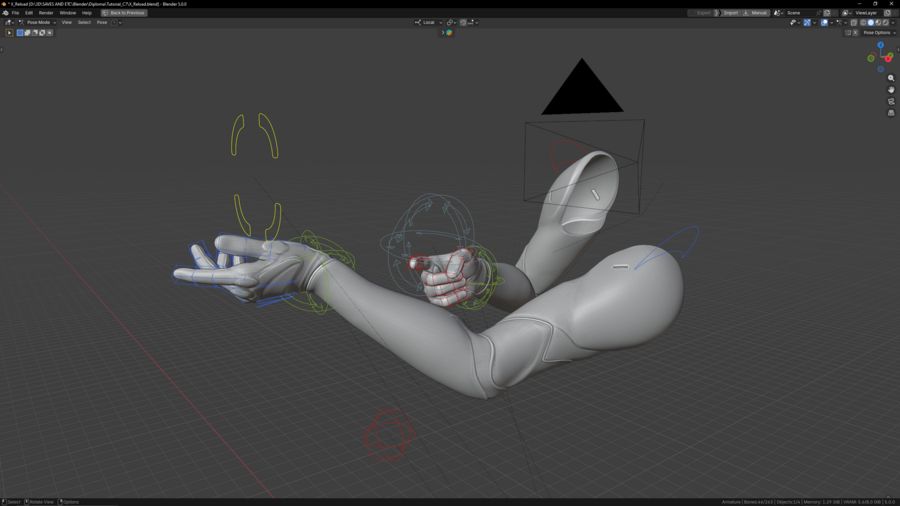Toggle snapping magnet icon
The width and height of the screenshot is (900, 506).
tap(463, 22)
